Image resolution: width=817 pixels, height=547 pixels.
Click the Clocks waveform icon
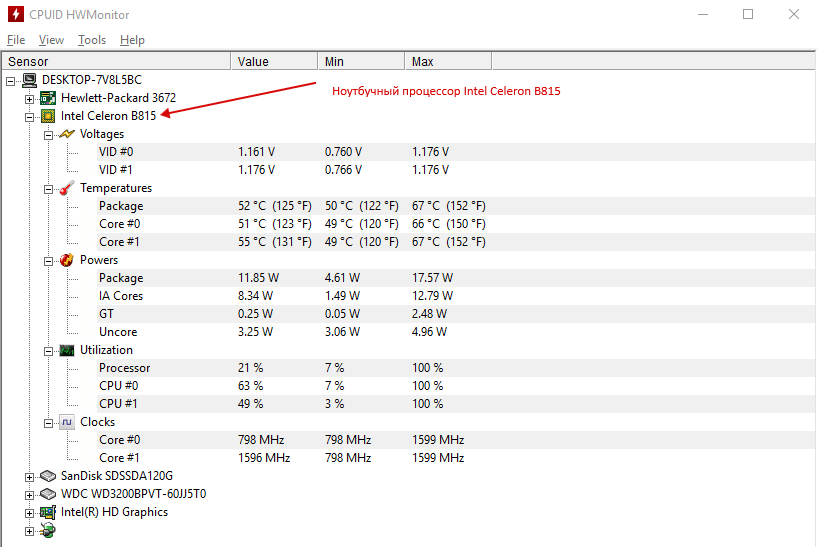point(66,422)
